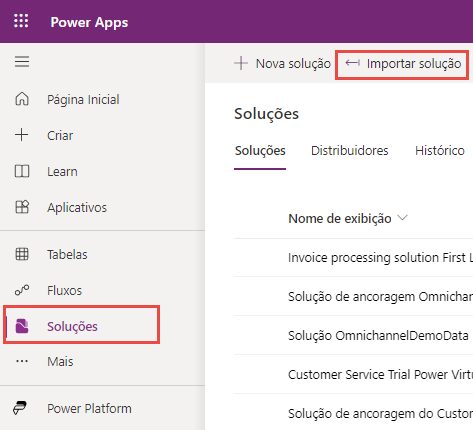This screenshot has height=430, width=473.
Task: Click the Power Apps title
Action: click(89, 22)
